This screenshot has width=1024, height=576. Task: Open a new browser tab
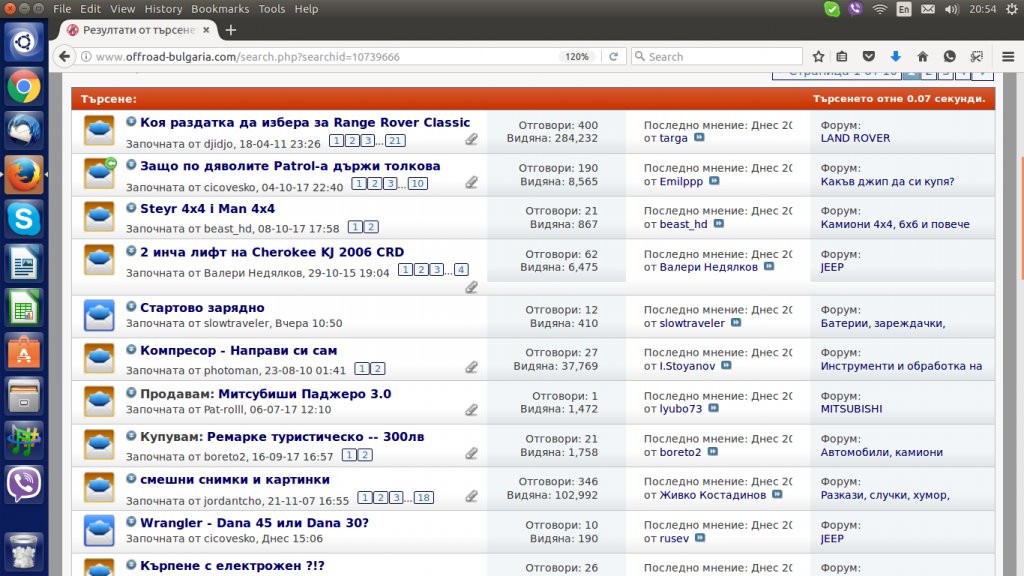click(x=231, y=30)
